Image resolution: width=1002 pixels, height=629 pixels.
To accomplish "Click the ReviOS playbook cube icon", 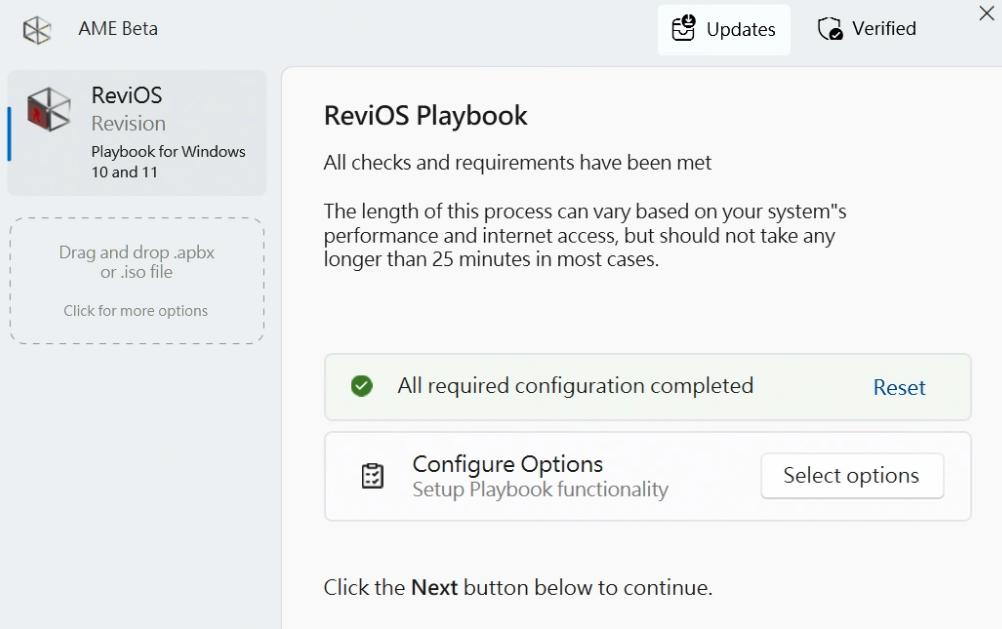I will tap(49, 109).
